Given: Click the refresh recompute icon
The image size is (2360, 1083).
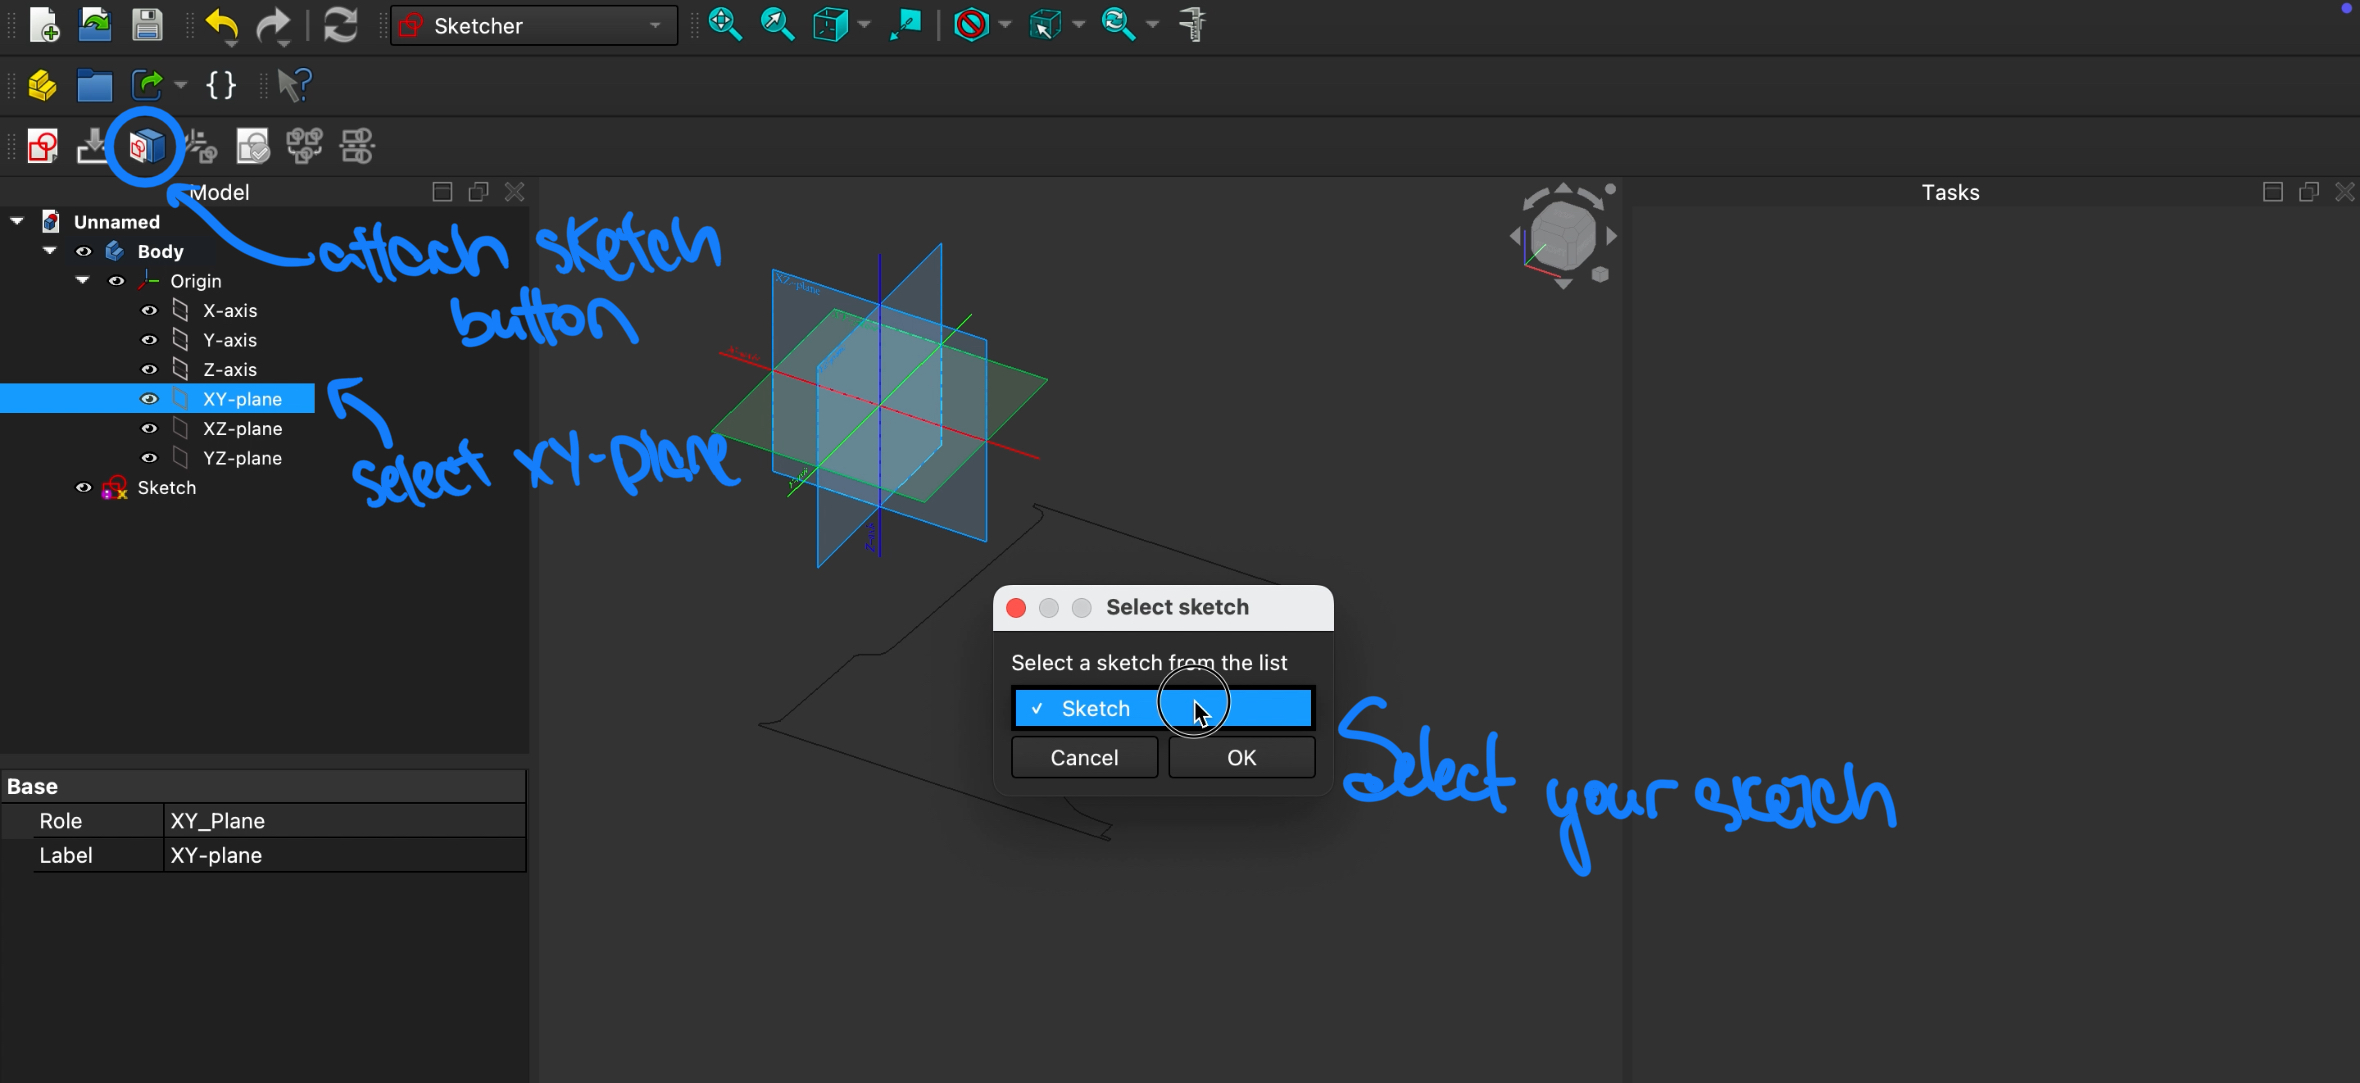Looking at the screenshot, I should (x=341, y=25).
